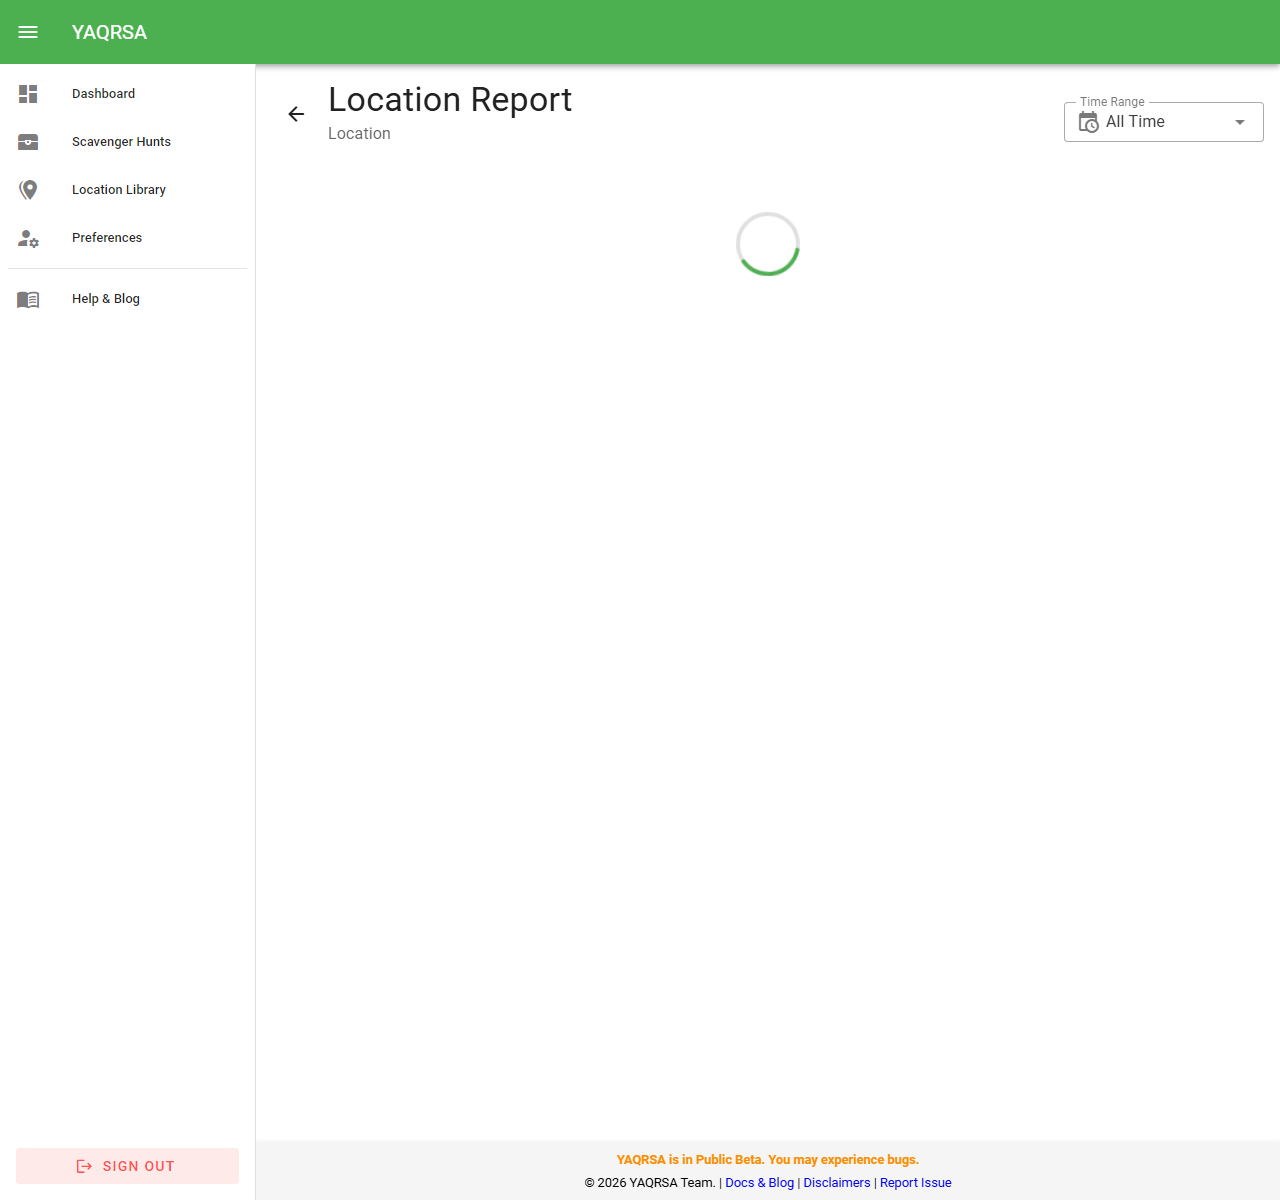1280x1200 pixels.
Task: Go back using the arrow icon
Action: pos(296,114)
